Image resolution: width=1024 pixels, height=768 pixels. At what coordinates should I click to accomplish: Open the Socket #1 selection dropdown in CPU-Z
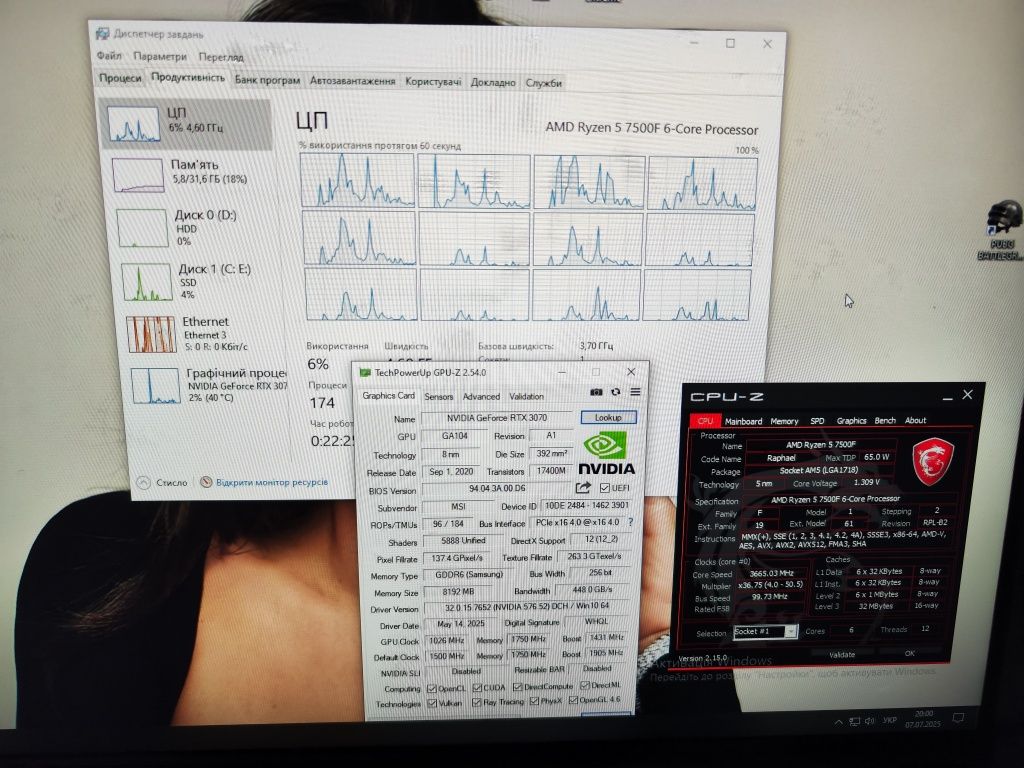pos(765,632)
